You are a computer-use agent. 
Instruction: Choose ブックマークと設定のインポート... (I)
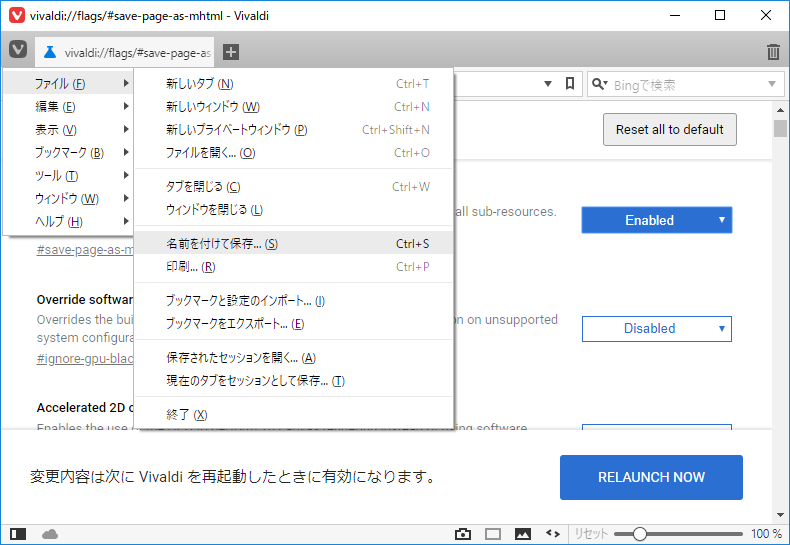(x=294, y=301)
